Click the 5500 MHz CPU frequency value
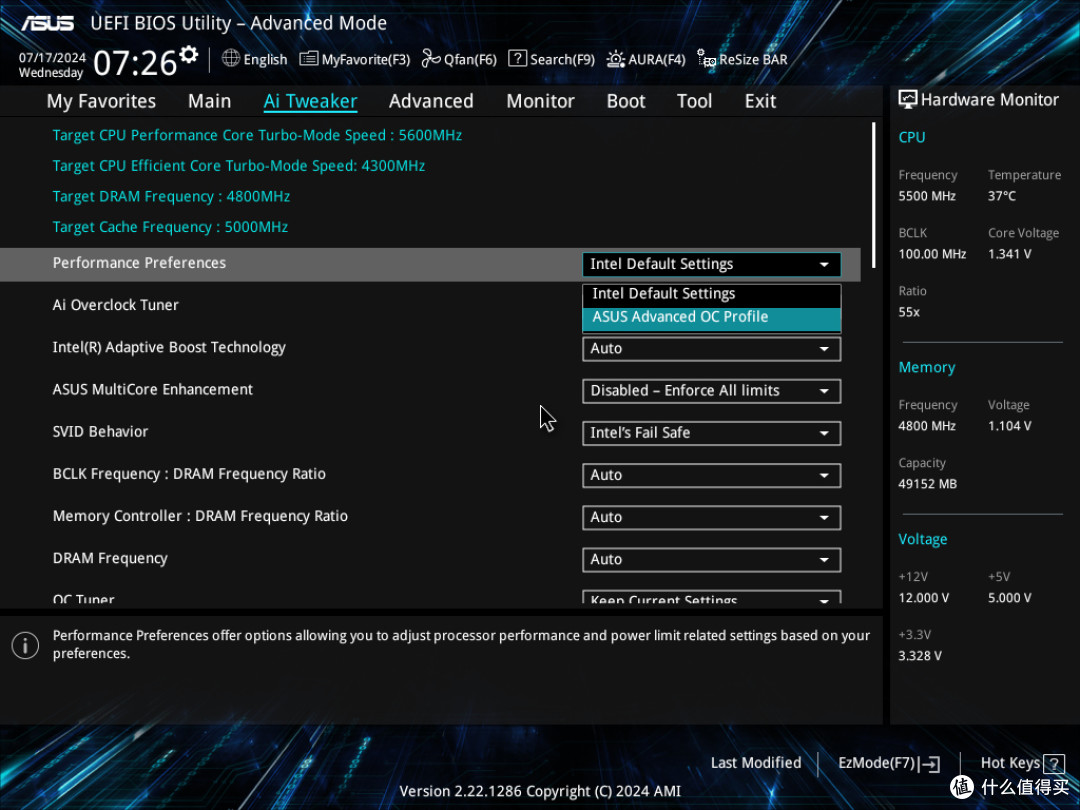This screenshot has width=1080, height=810. pyautogui.click(x=926, y=196)
